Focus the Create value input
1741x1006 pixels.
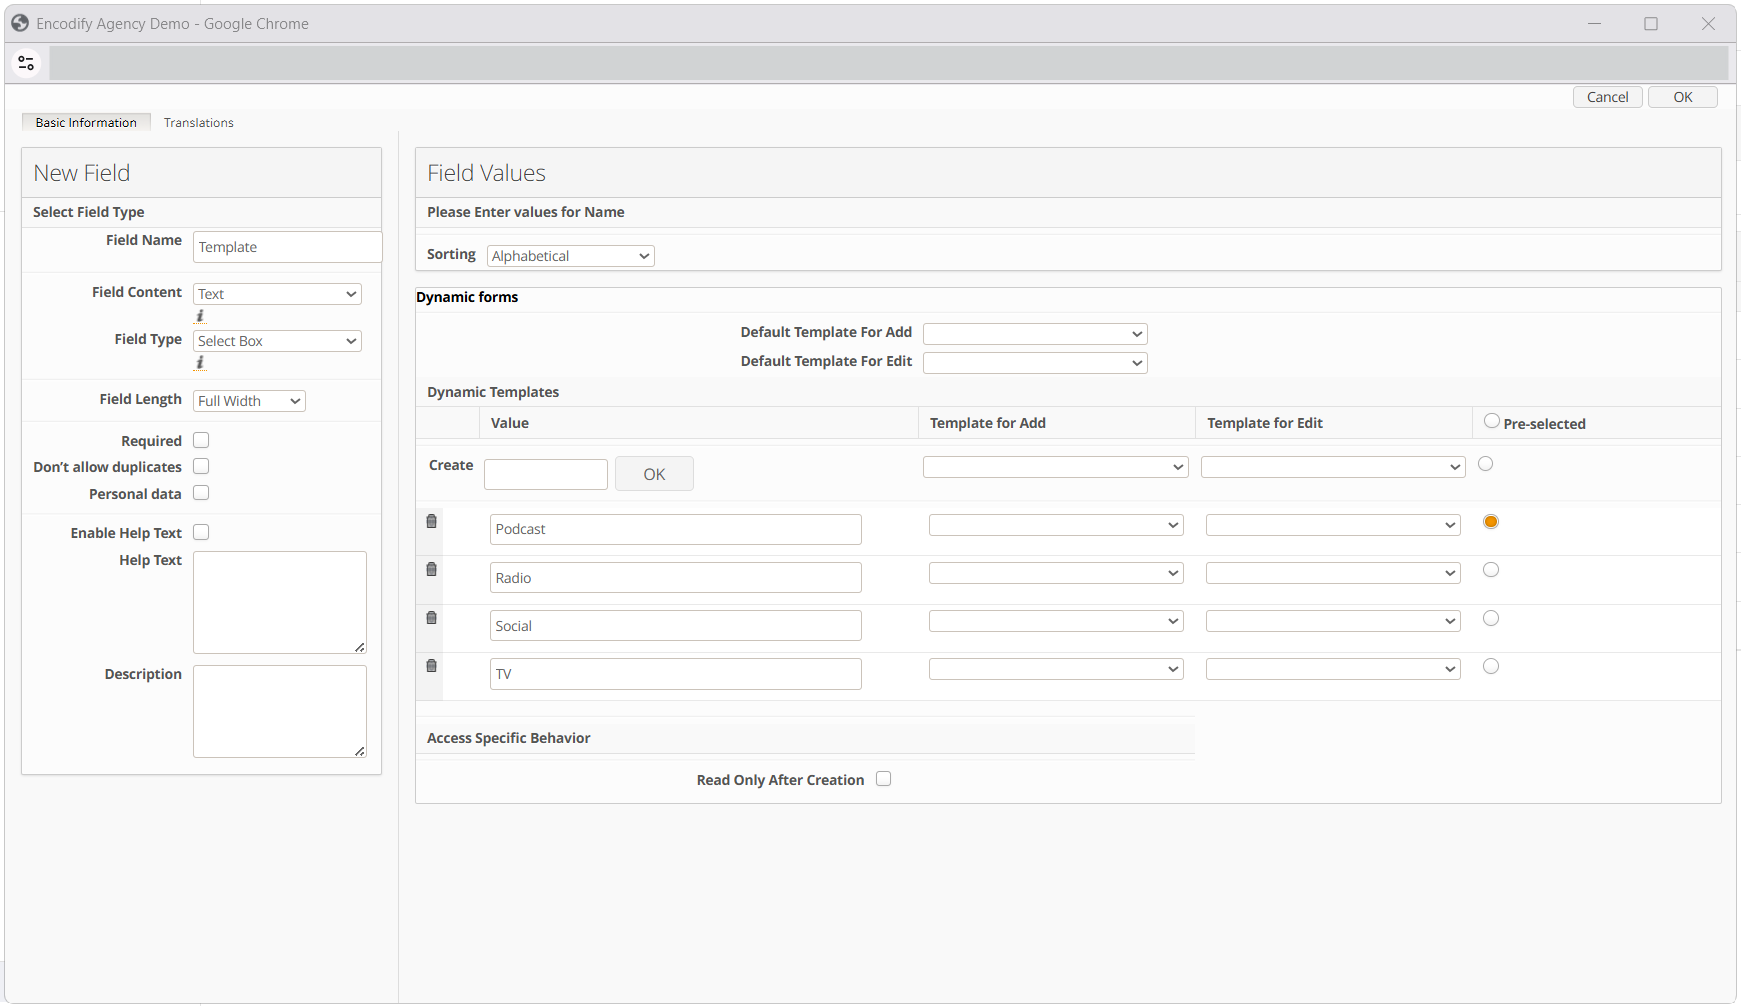pos(546,474)
